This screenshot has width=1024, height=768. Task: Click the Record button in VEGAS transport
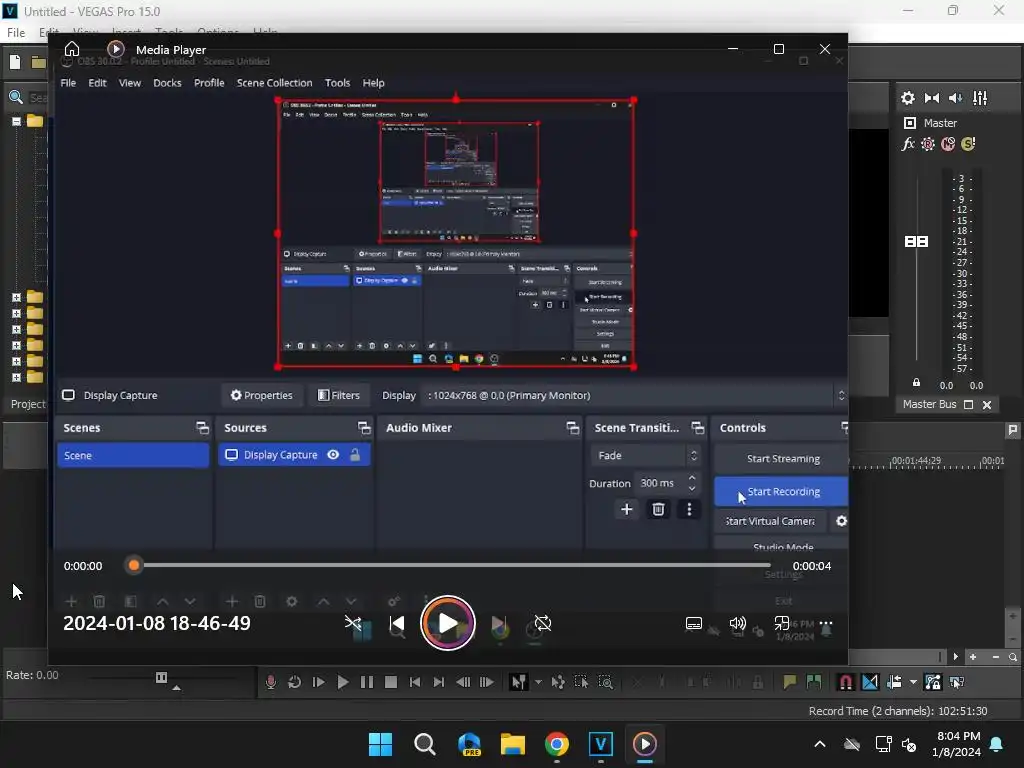point(270,682)
